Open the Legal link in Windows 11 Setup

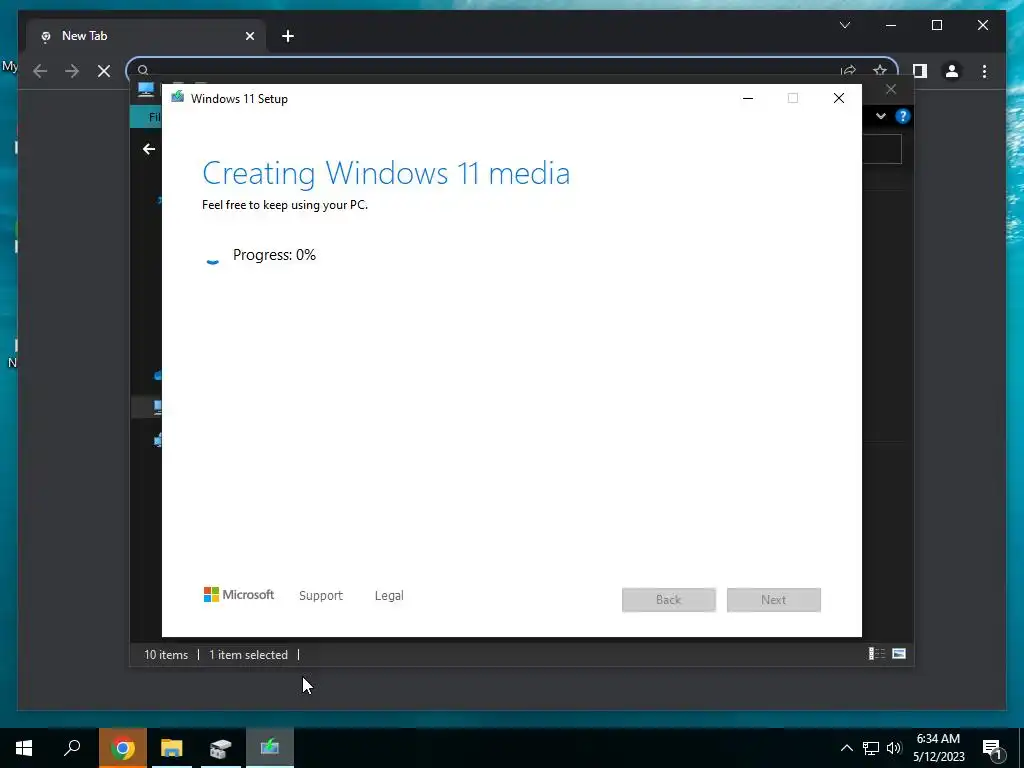click(389, 596)
